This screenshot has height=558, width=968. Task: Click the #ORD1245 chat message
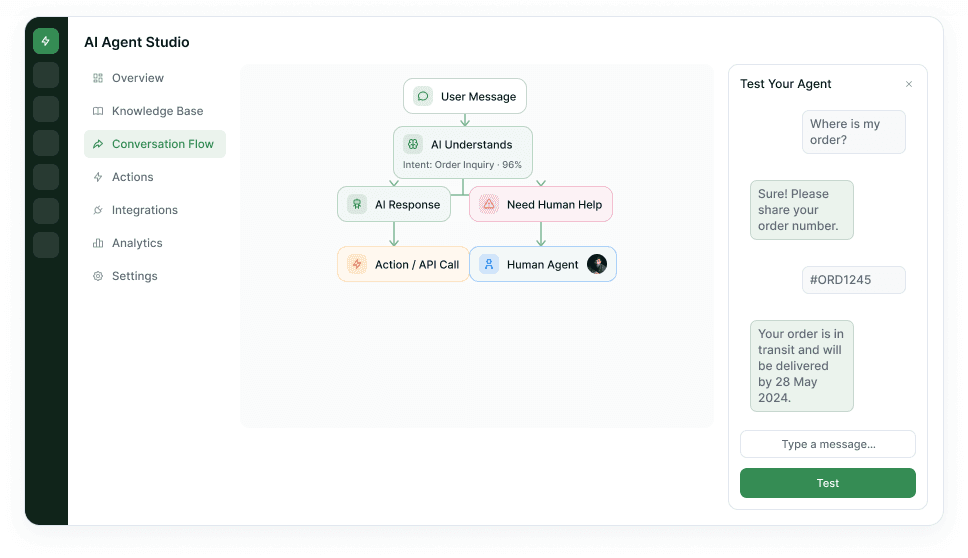(x=854, y=280)
